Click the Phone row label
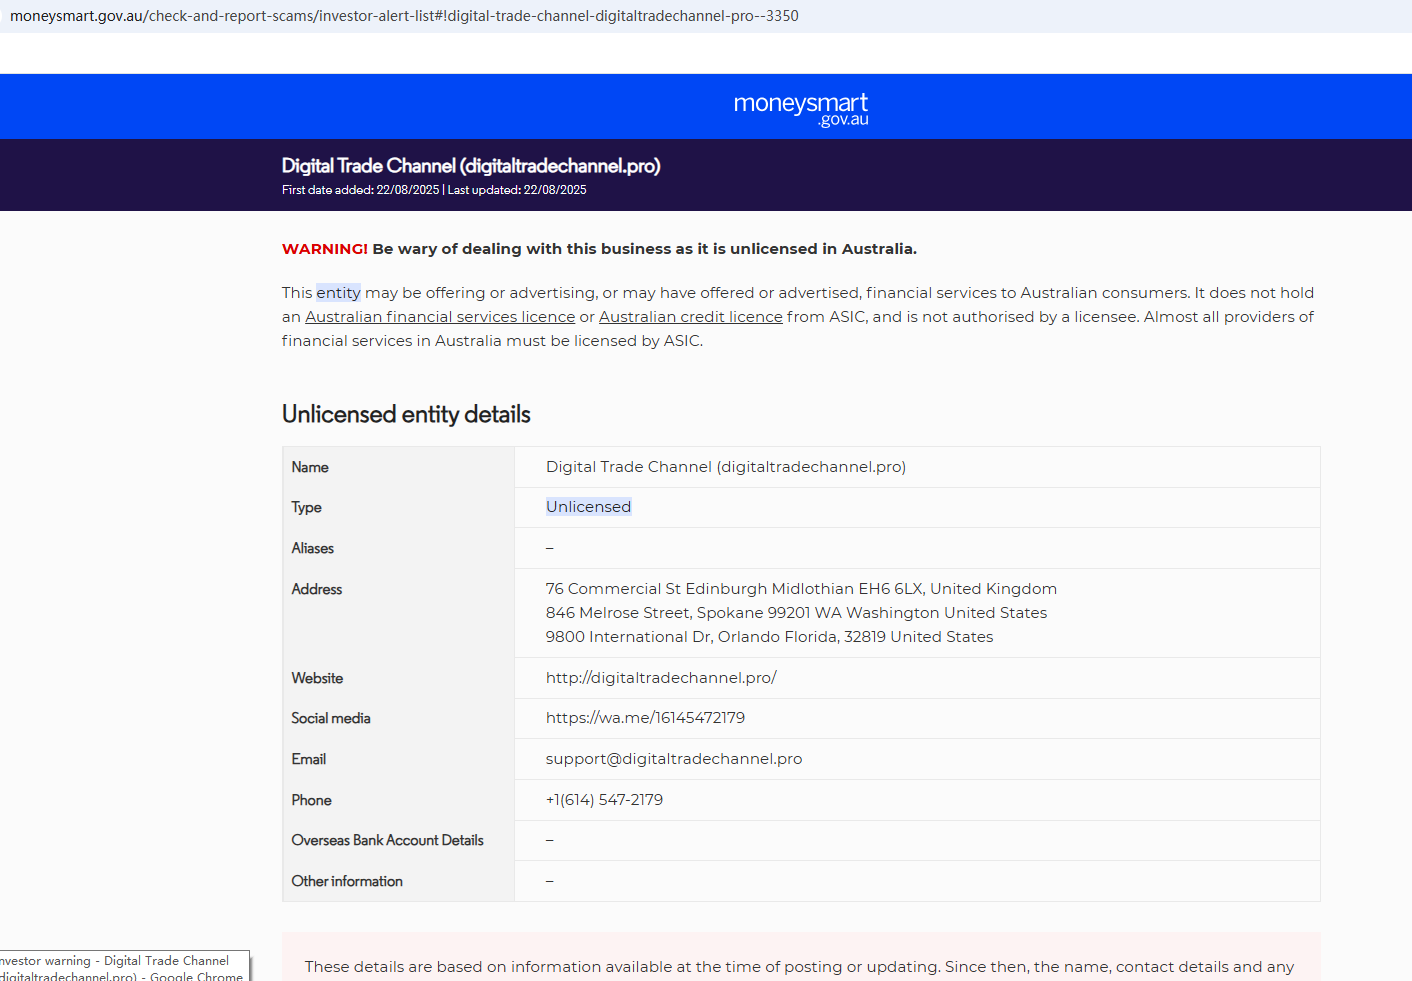1412x981 pixels. click(x=311, y=800)
